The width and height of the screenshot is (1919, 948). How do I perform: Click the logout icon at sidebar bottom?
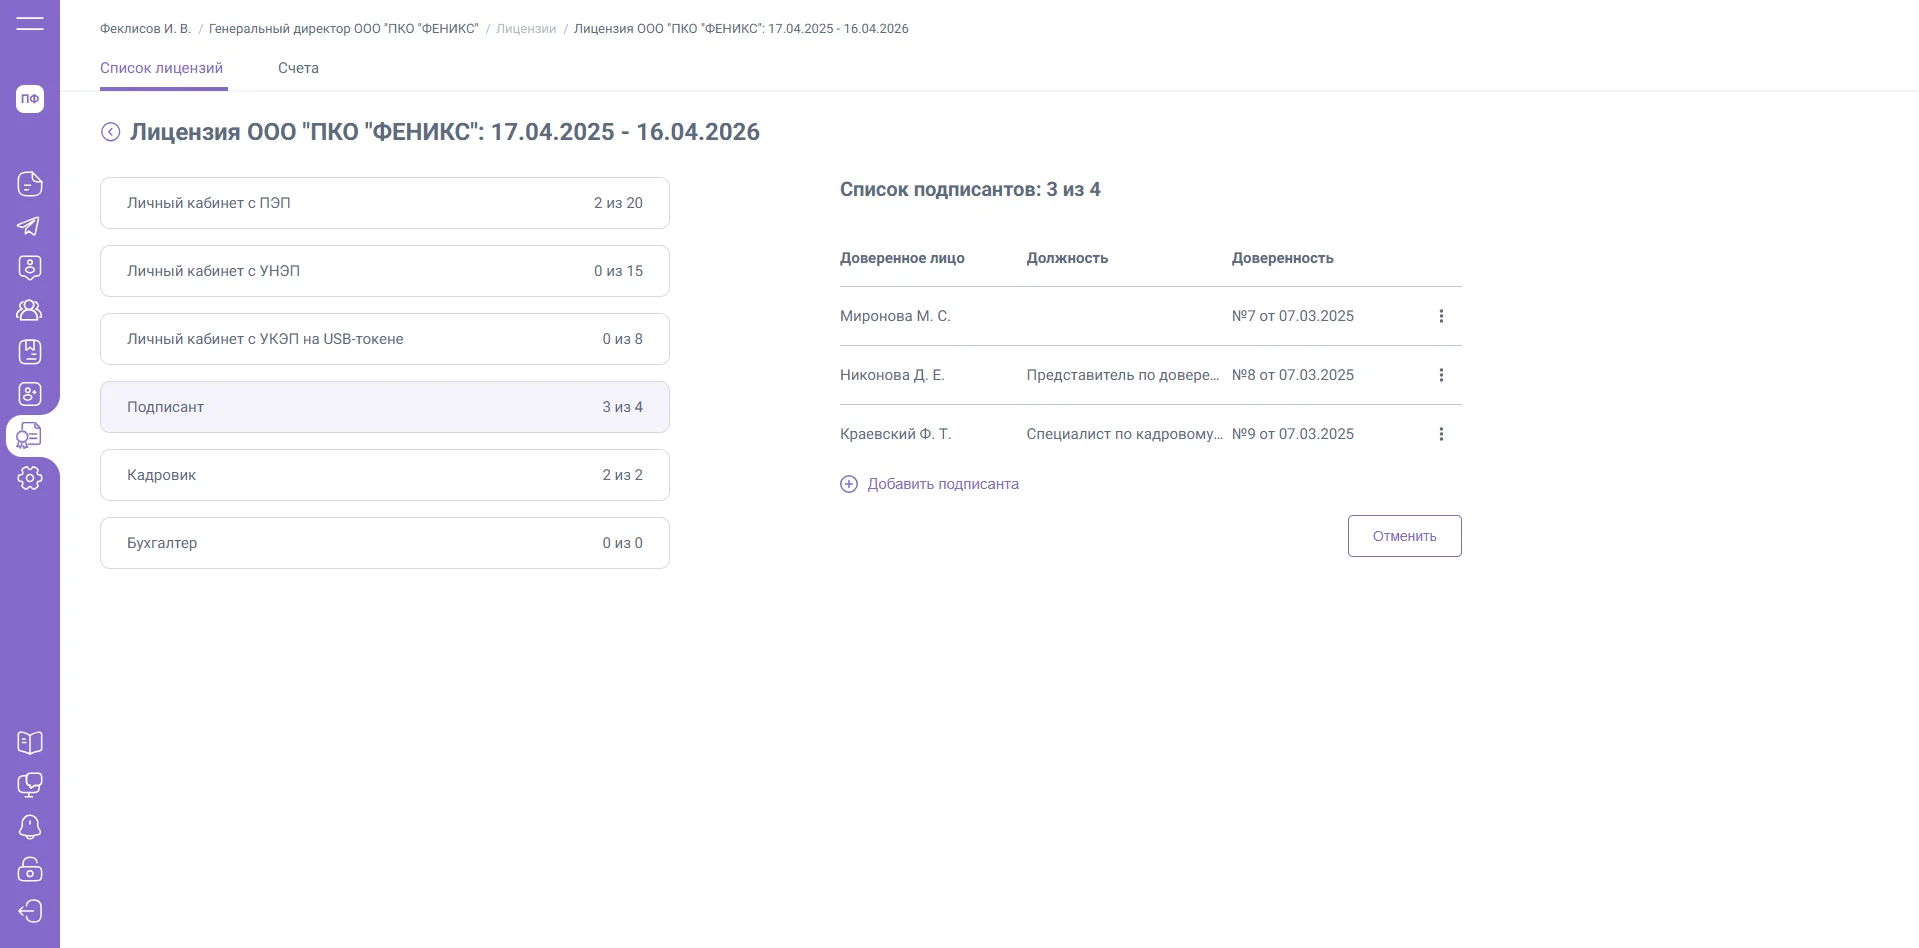pos(30,911)
